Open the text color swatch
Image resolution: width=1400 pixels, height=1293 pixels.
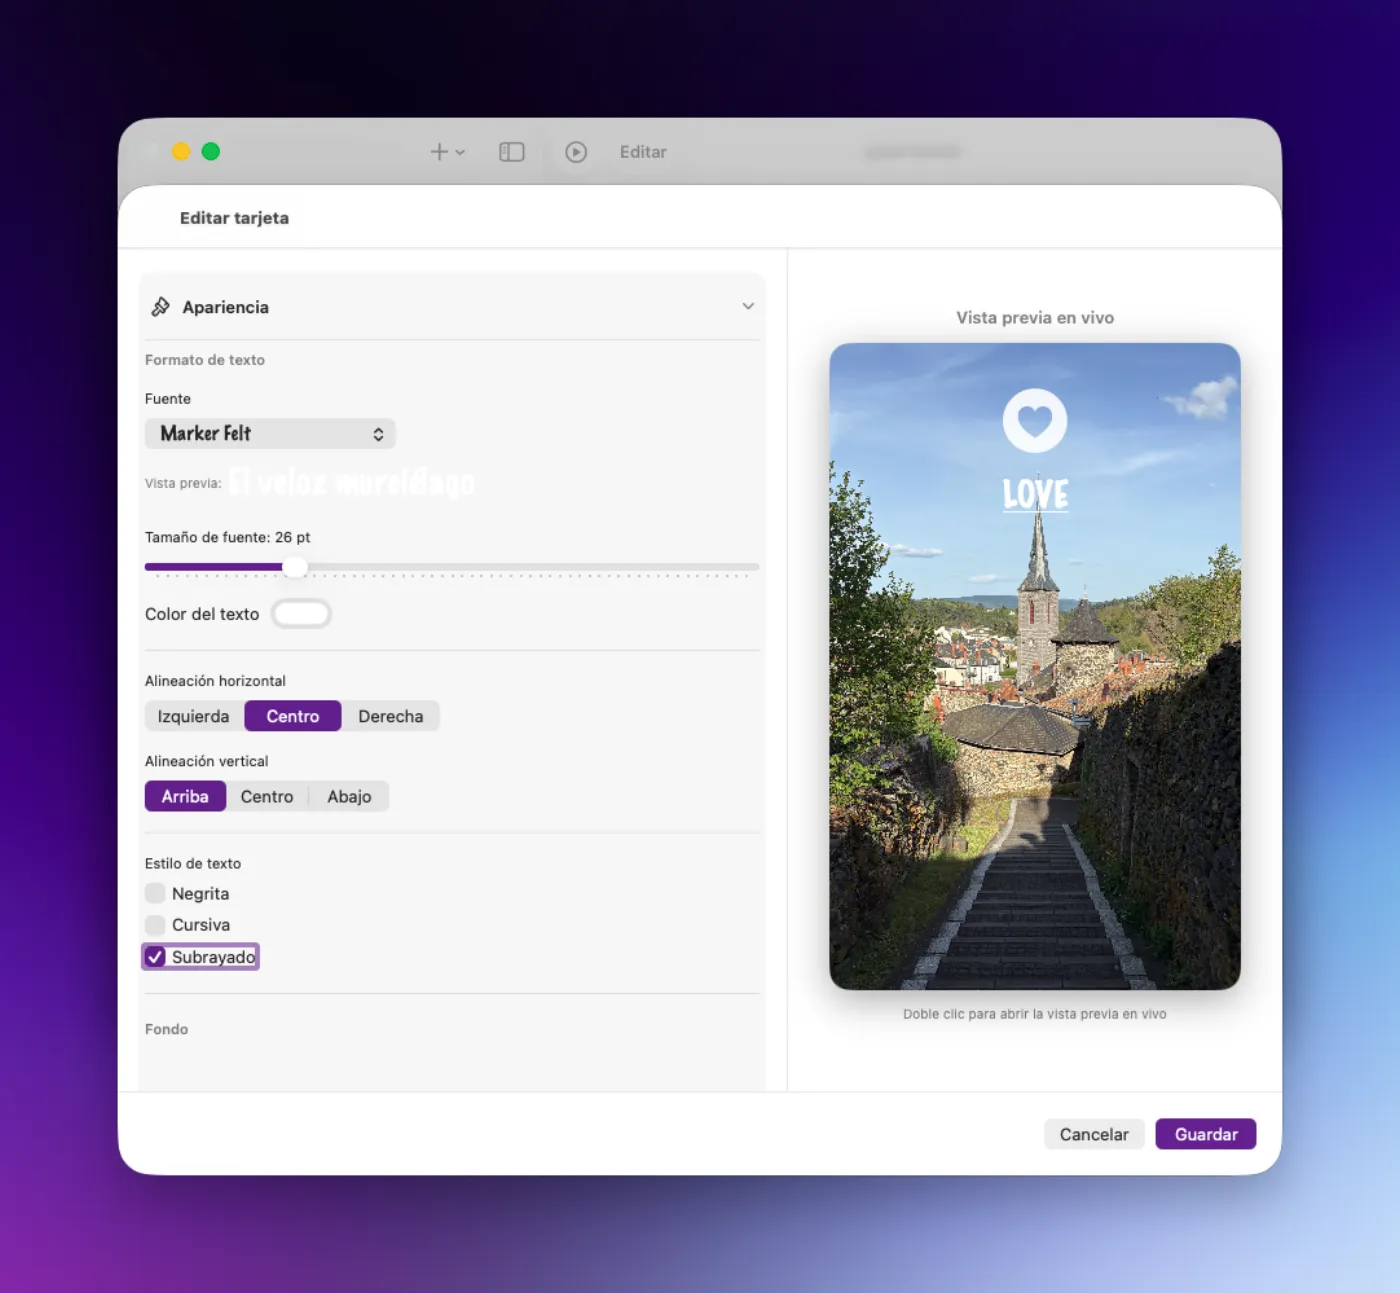(x=301, y=613)
